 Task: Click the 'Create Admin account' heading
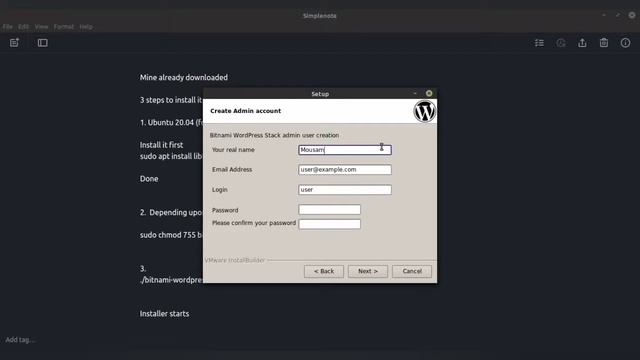pyautogui.click(x=245, y=111)
